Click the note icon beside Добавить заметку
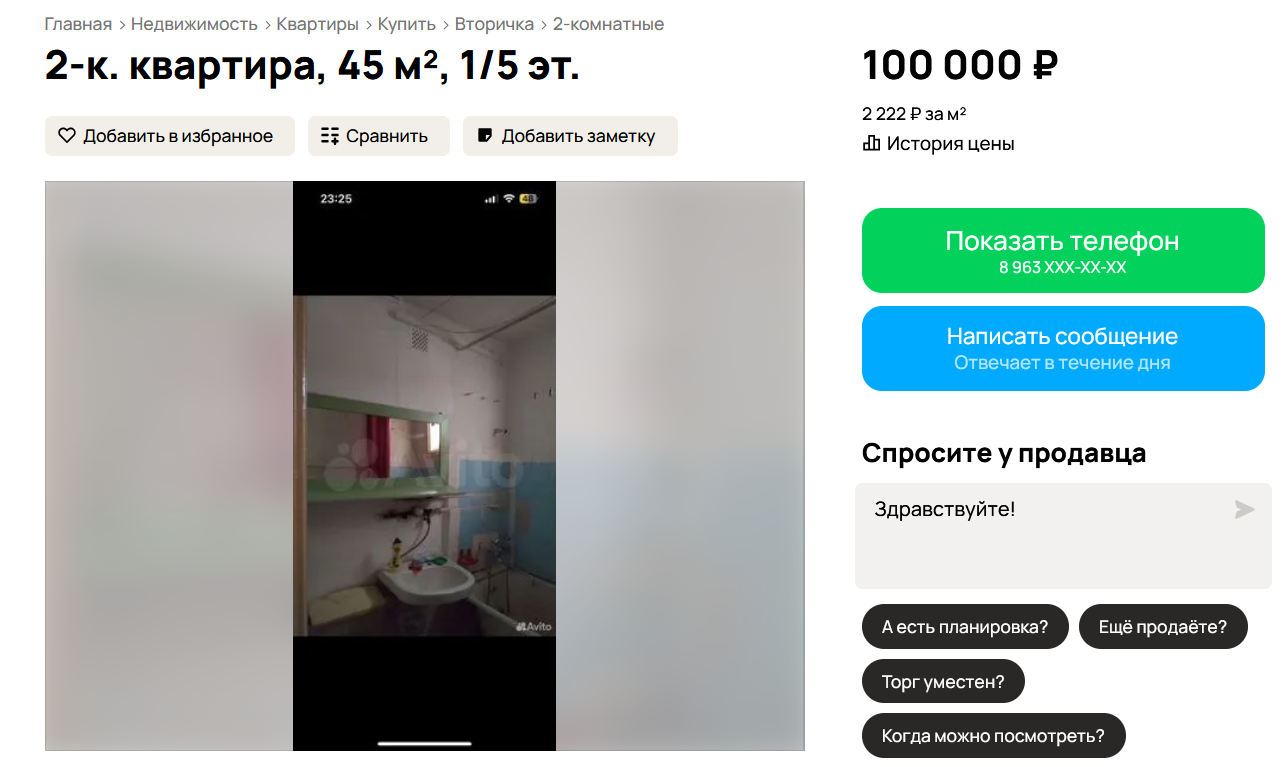Image resolution: width=1286 pixels, height=767 pixels. pos(485,136)
